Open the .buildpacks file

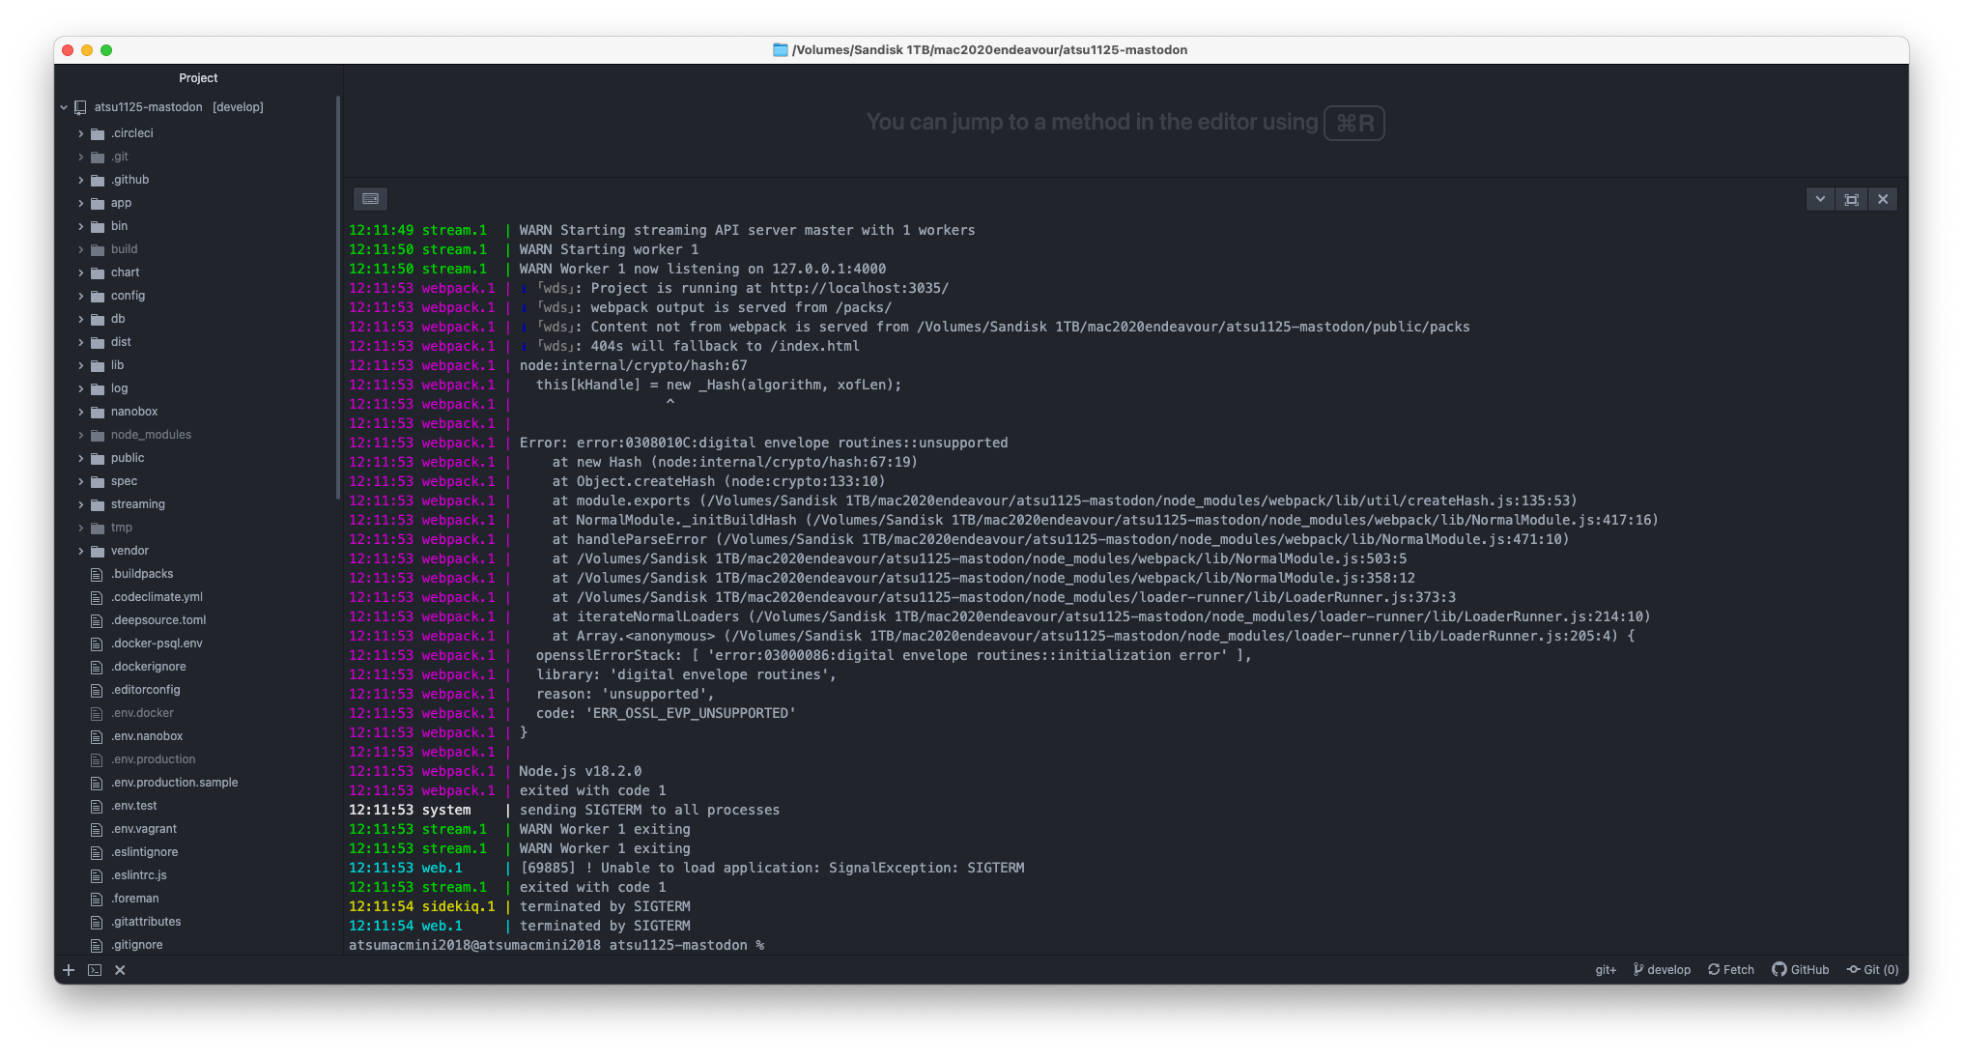(142, 574)
